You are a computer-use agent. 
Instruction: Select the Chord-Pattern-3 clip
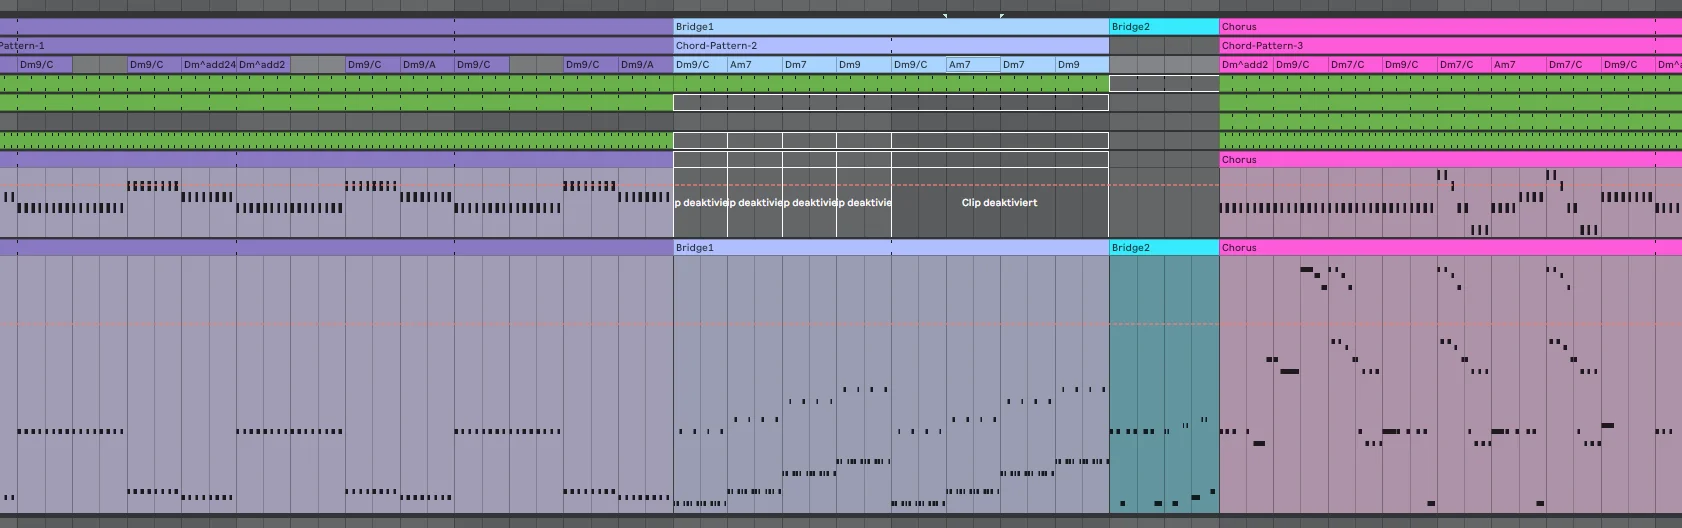click(1450, 46)
